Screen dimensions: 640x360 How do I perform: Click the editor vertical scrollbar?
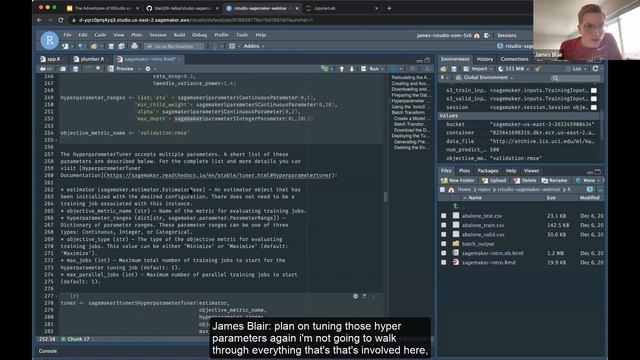(385, 198)
